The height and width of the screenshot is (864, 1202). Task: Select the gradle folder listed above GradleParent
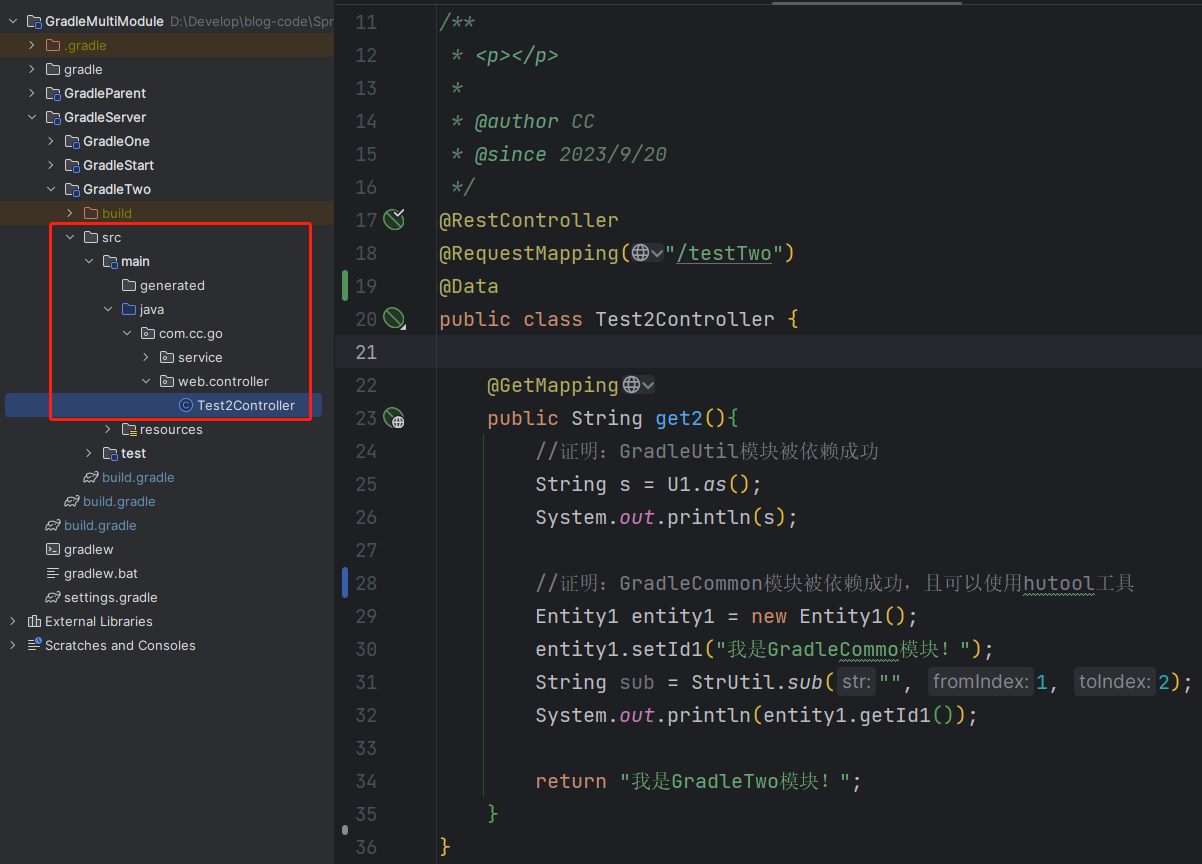tap(83, 69)
